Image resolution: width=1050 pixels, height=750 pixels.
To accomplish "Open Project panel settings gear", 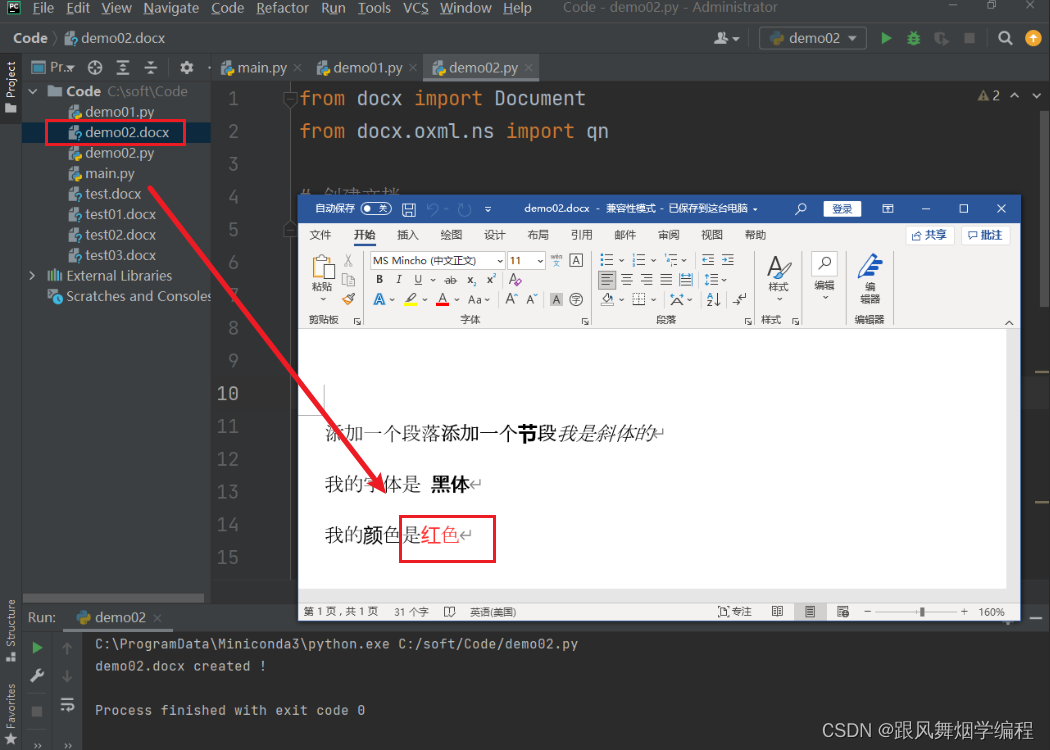I will pyautogui.click(x=187, y=67).
